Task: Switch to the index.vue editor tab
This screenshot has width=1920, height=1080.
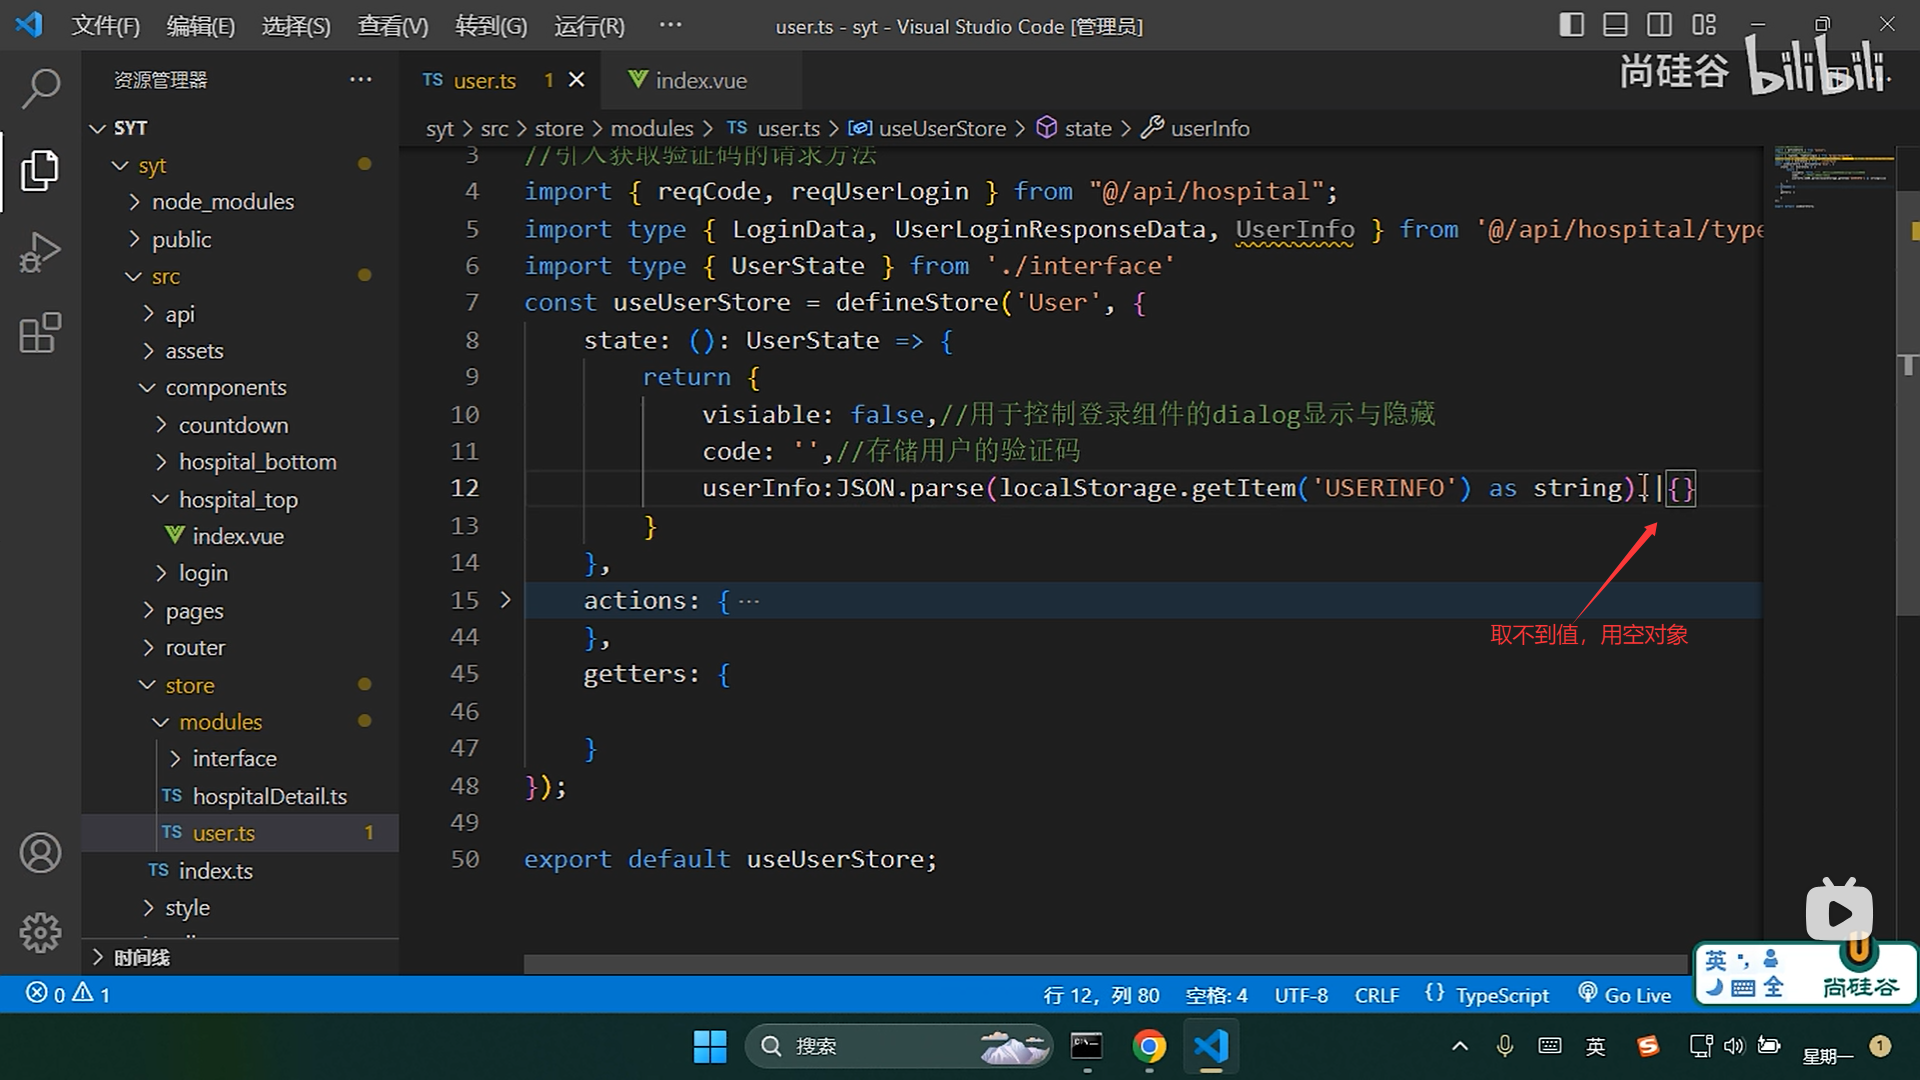Action: [x=700, y=80]
